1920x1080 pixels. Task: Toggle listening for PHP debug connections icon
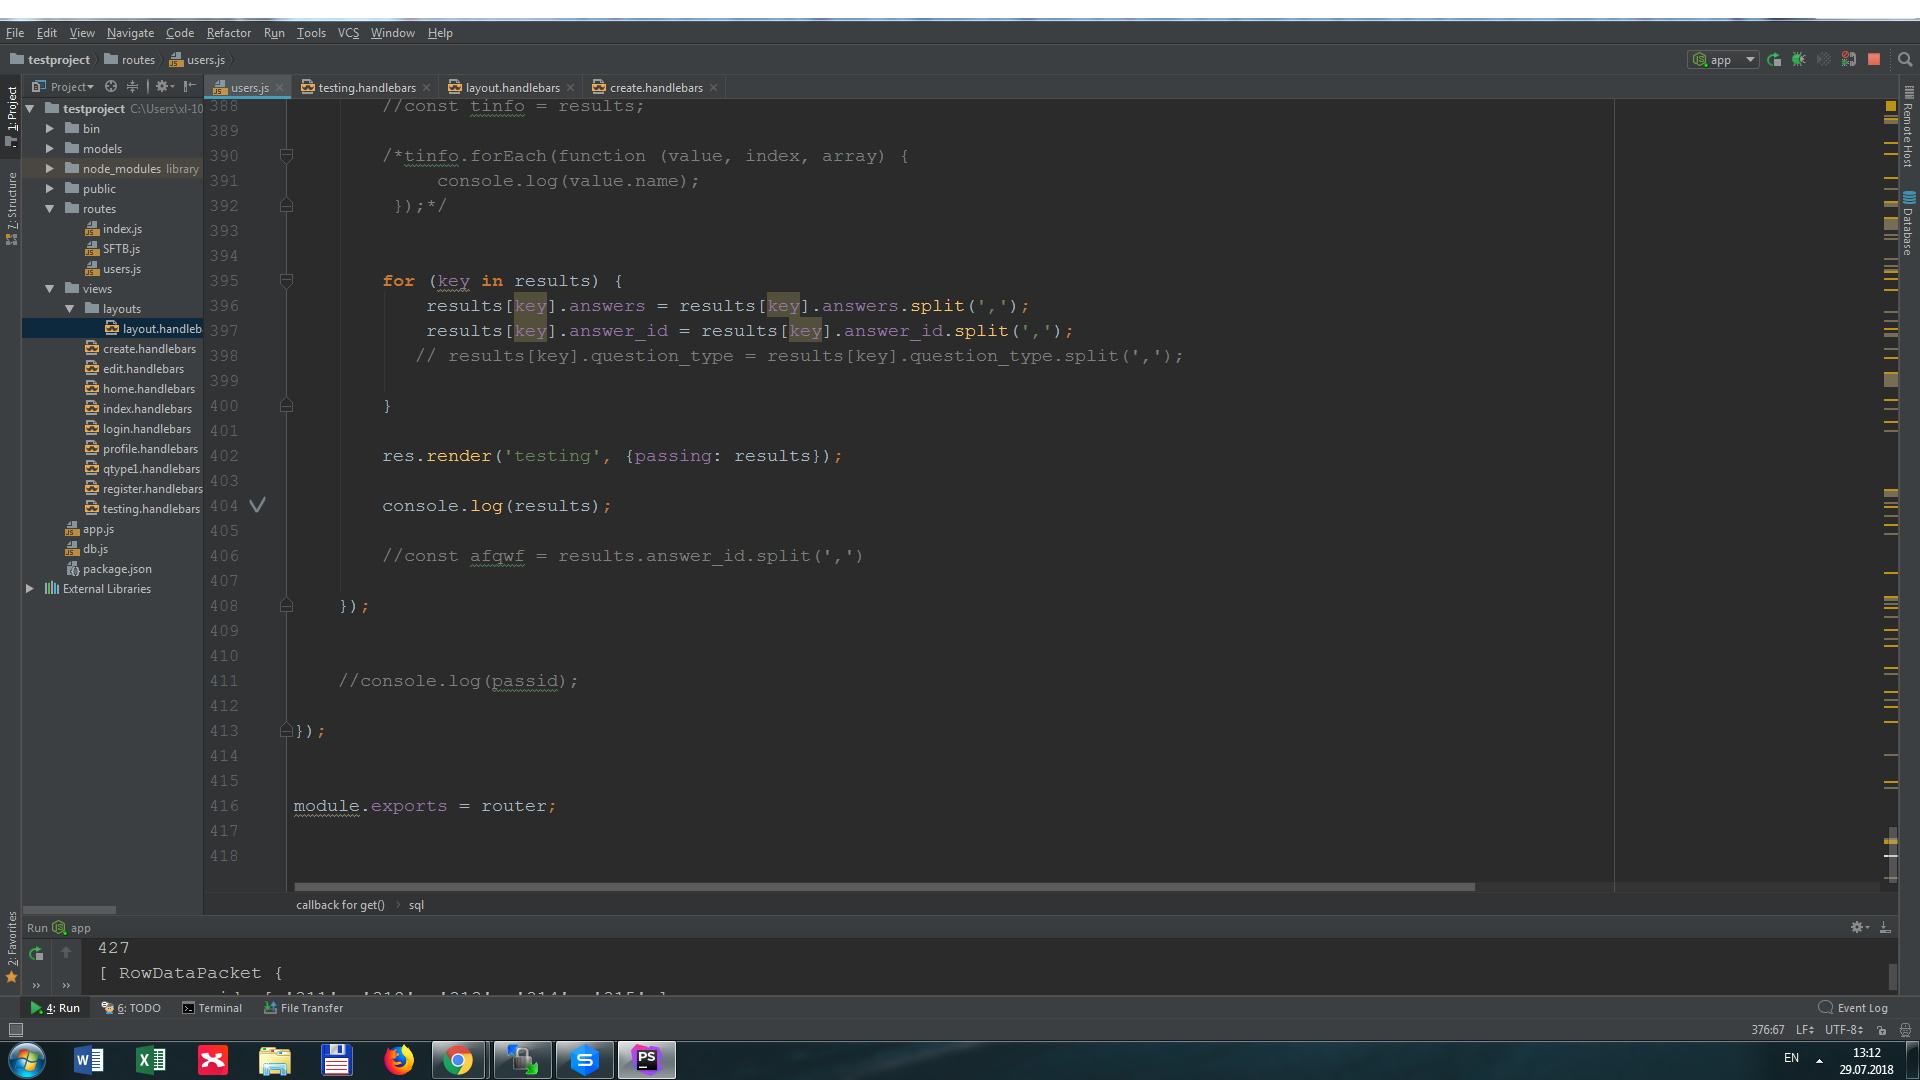pos(1849,60)
